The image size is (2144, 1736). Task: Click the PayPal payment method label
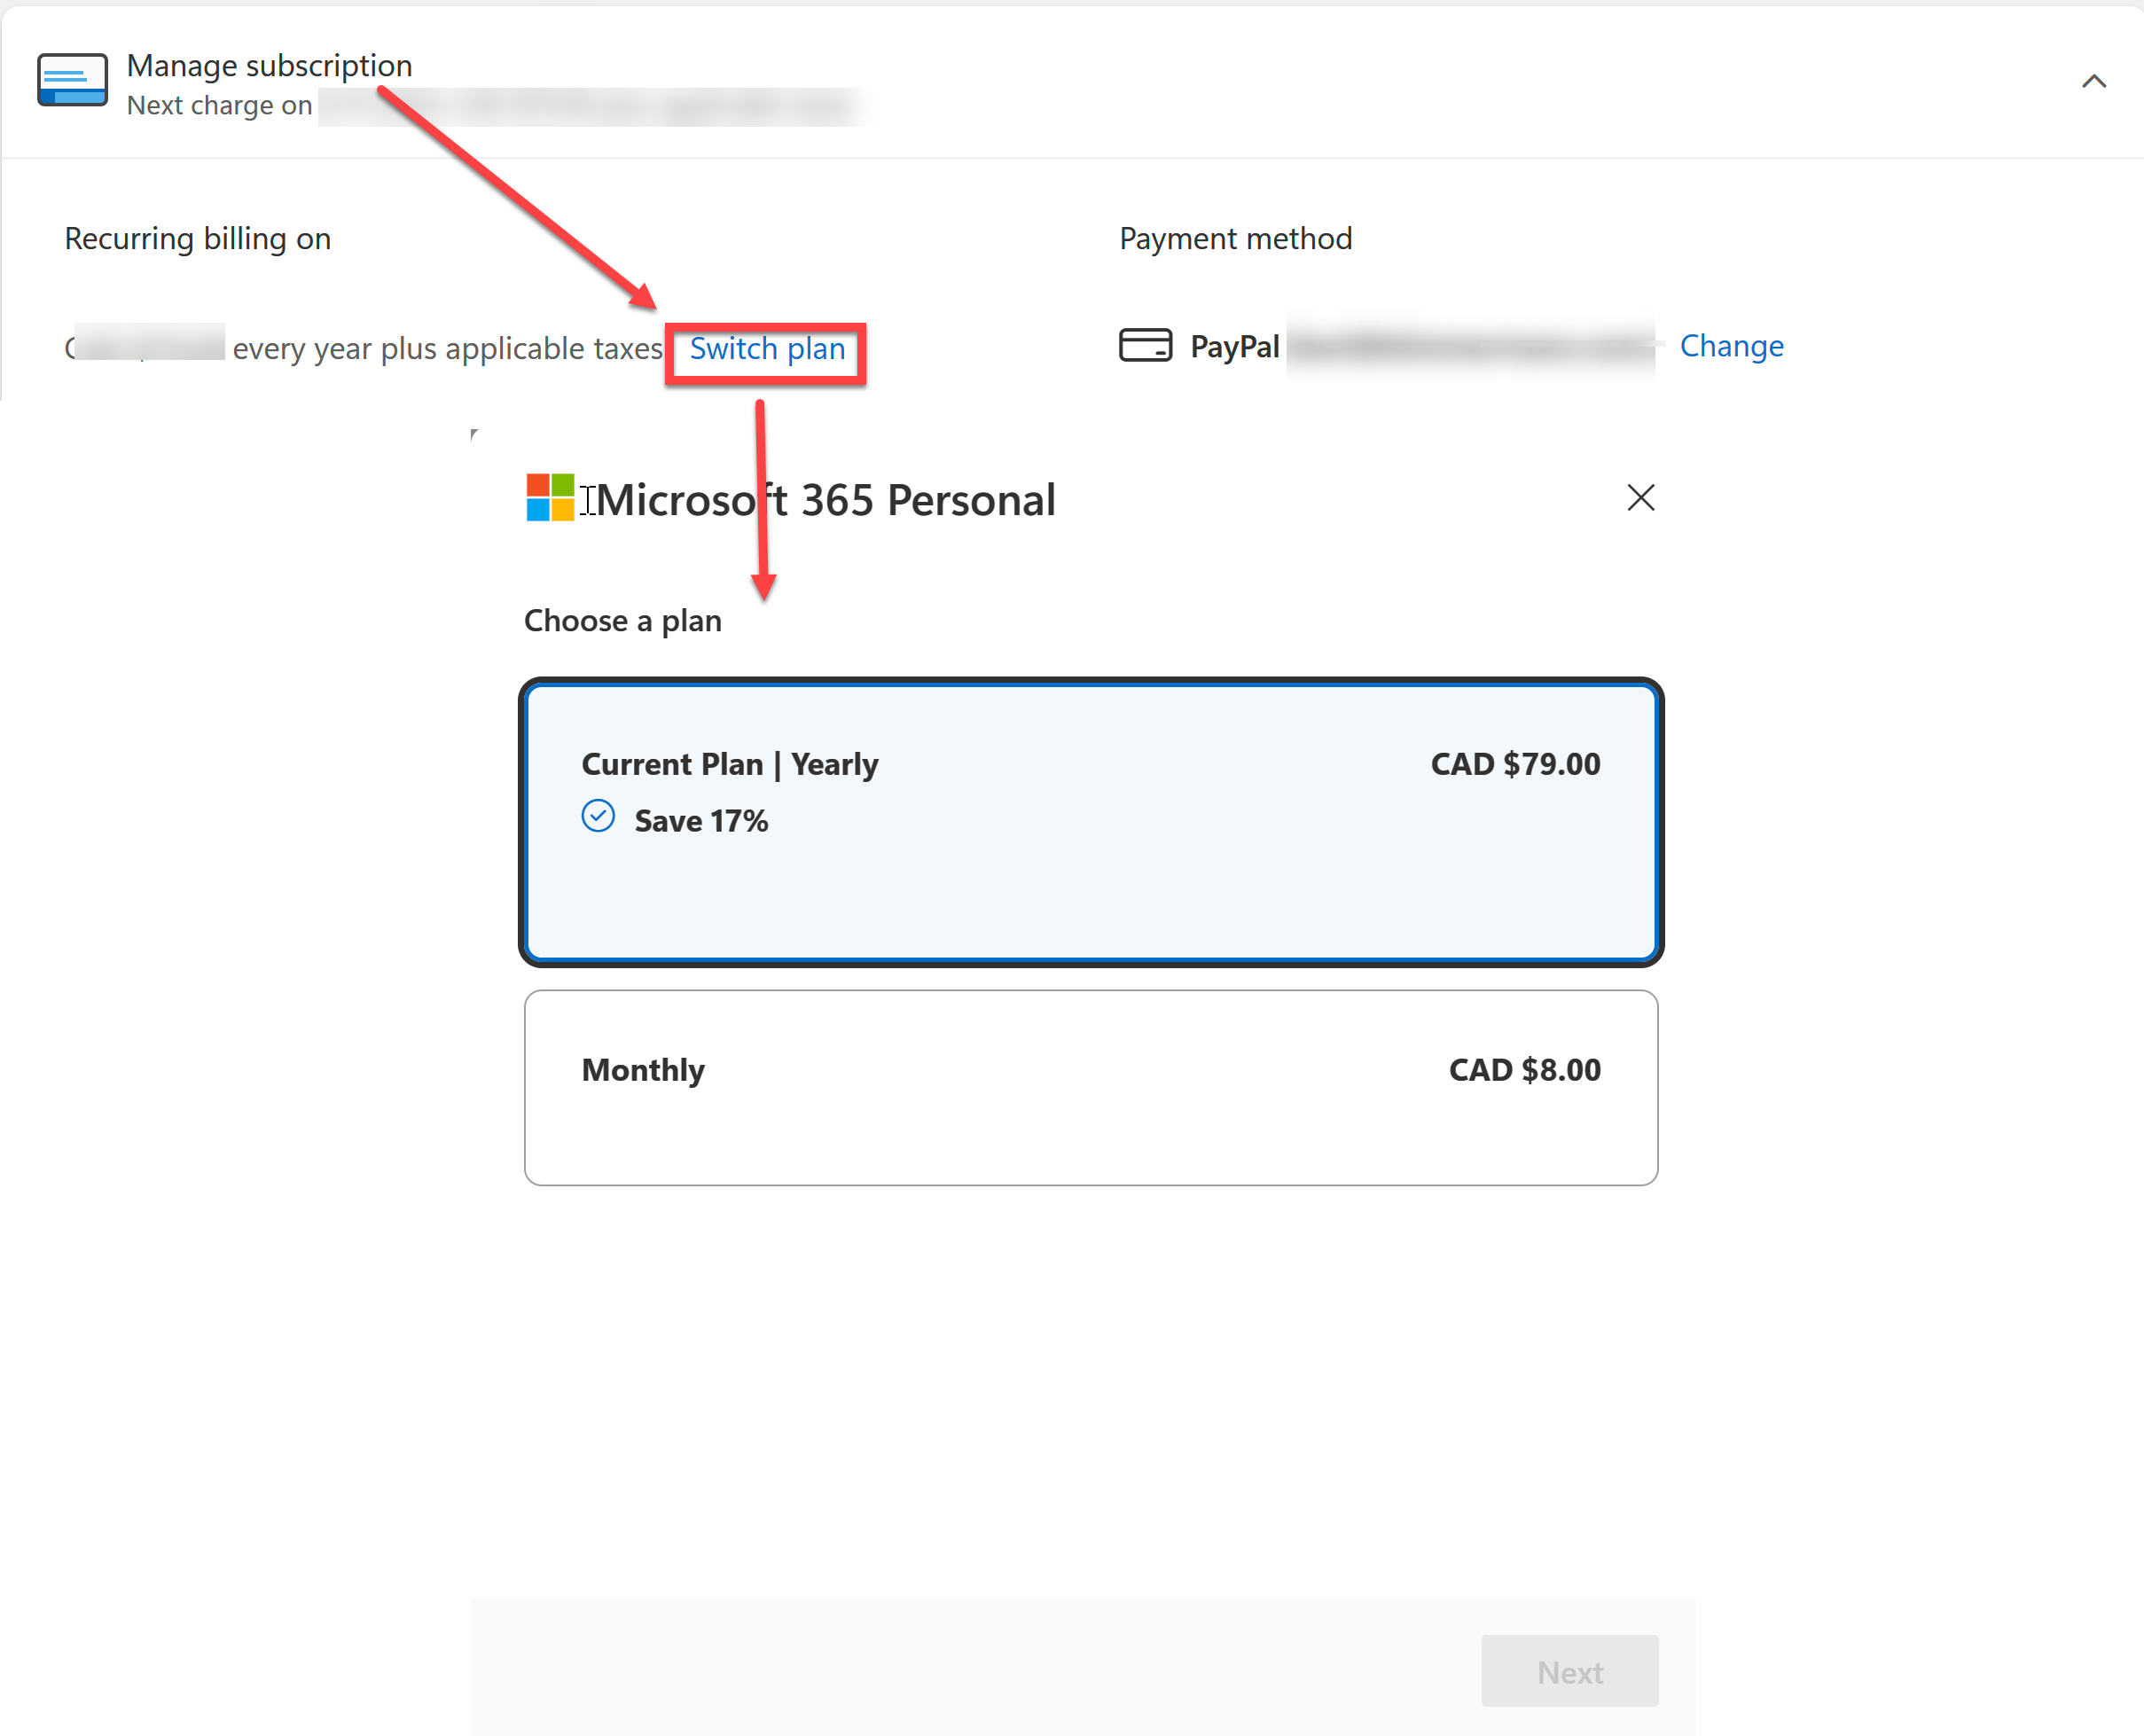1234,347
